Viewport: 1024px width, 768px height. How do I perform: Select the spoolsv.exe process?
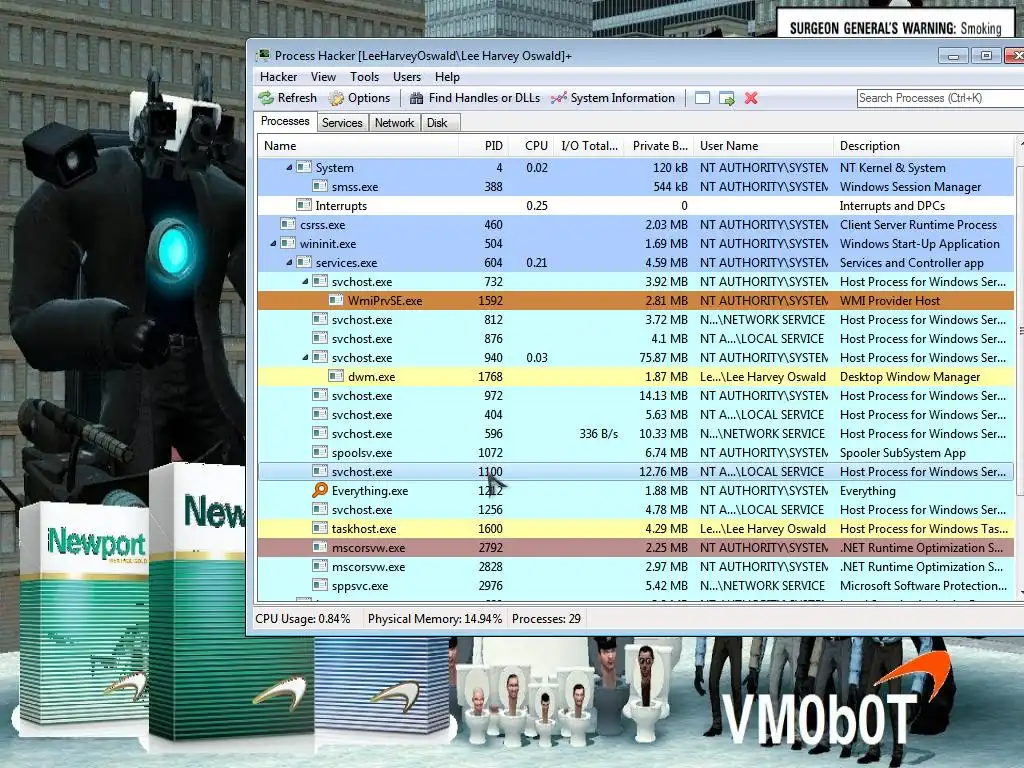pos(636,453)
